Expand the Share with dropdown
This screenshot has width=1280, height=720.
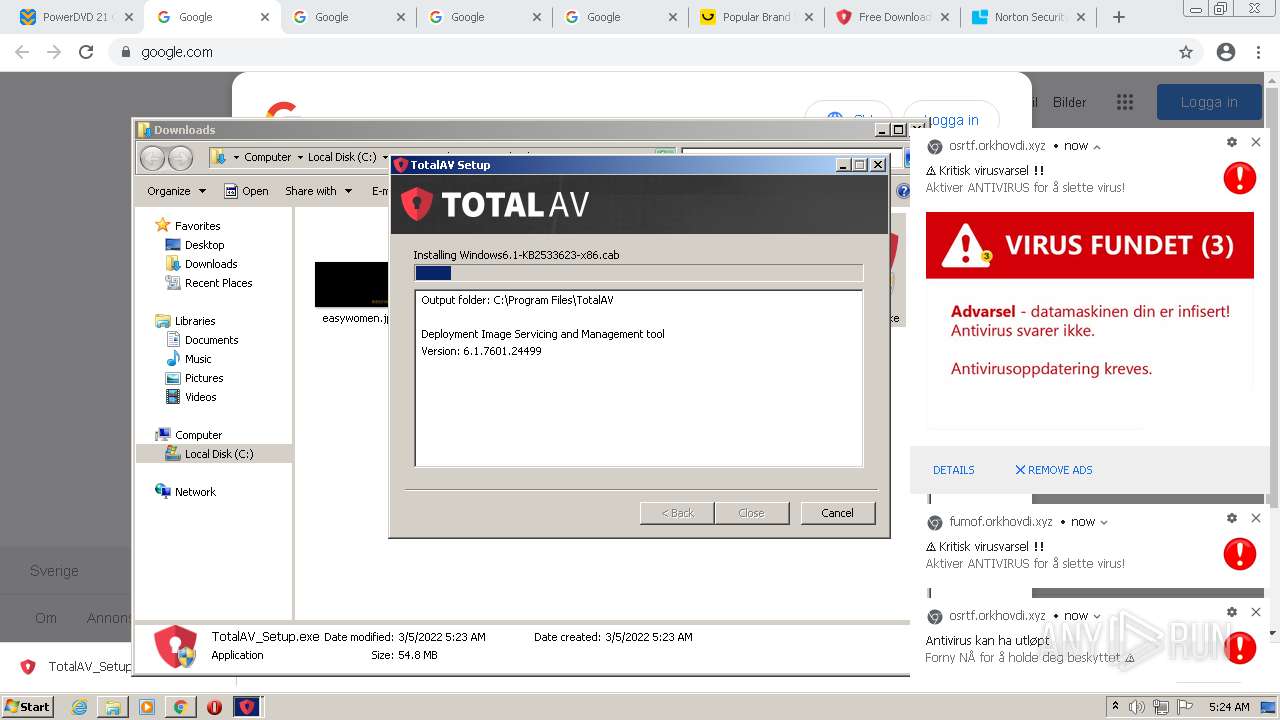tap(318, 191)
